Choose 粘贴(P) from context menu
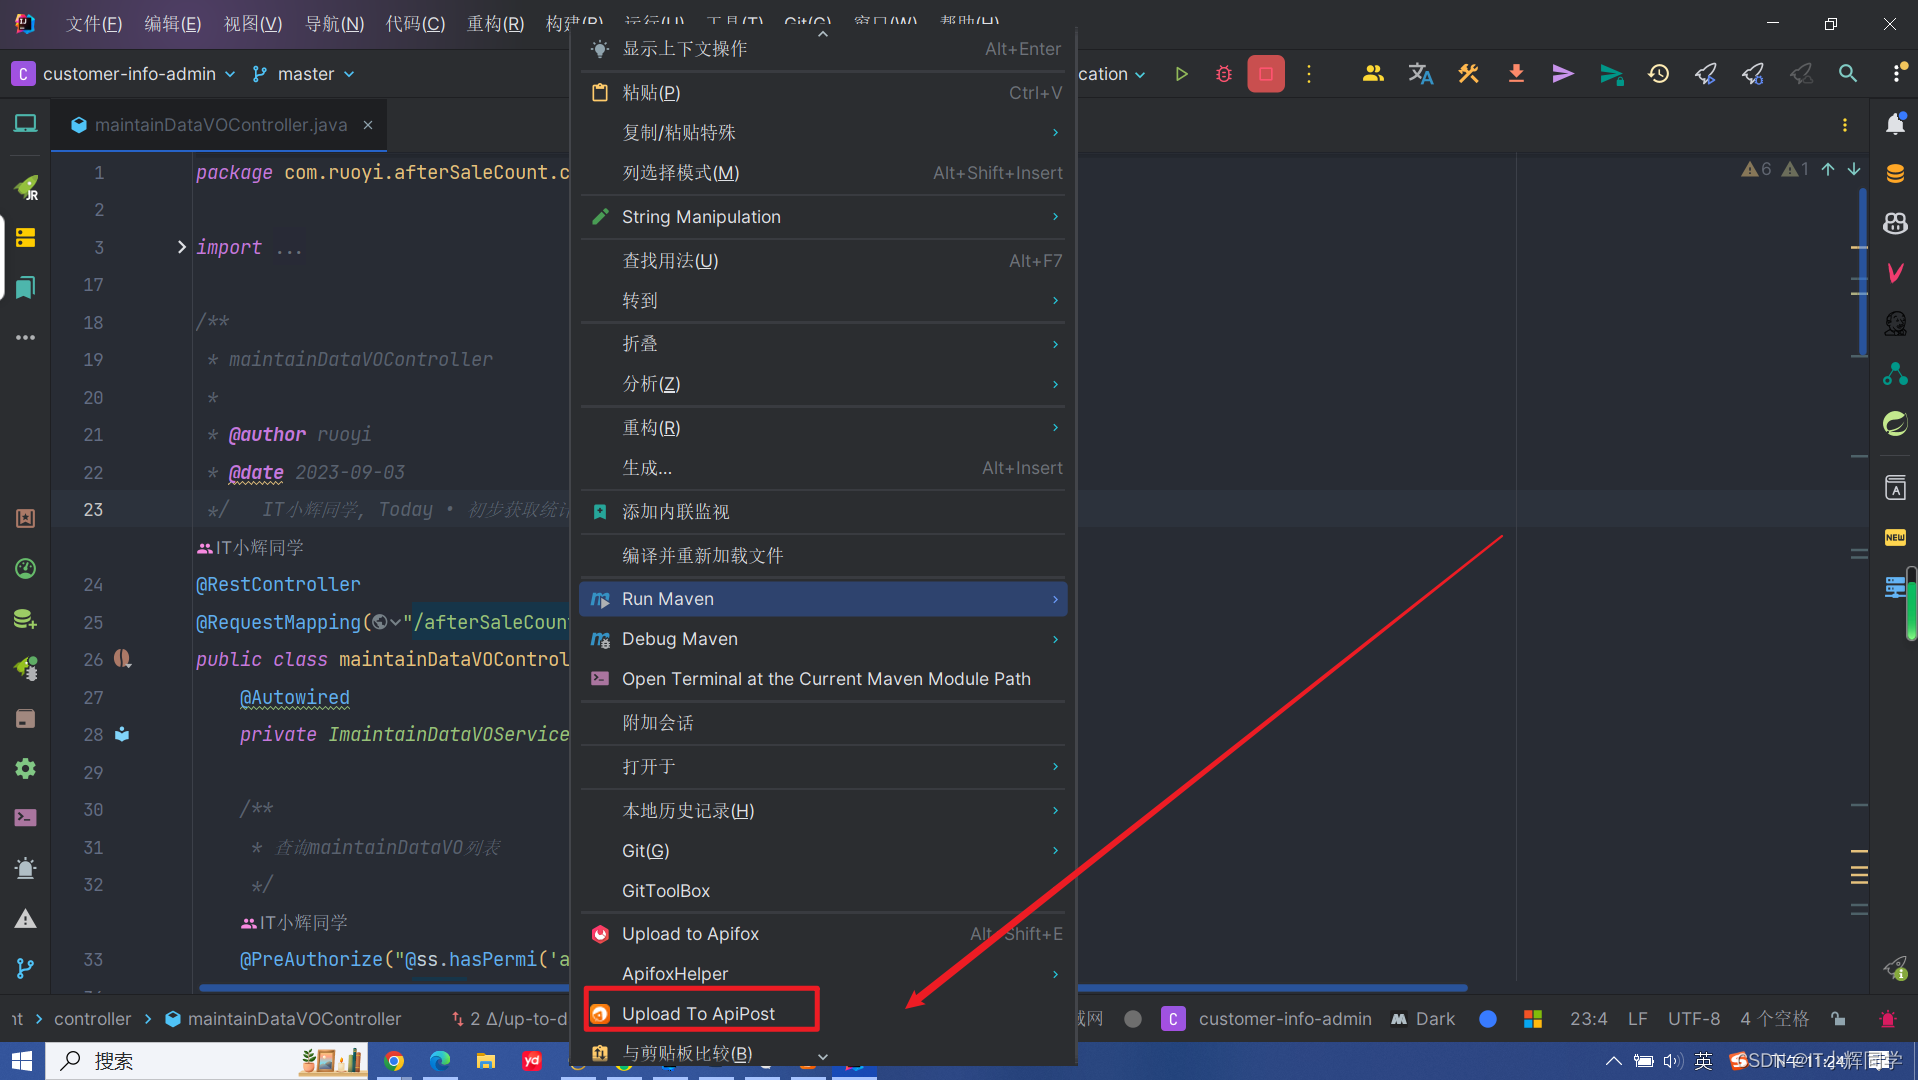Image resolution: width=1918 pixels, height=1080 pixels. [823, 93]
